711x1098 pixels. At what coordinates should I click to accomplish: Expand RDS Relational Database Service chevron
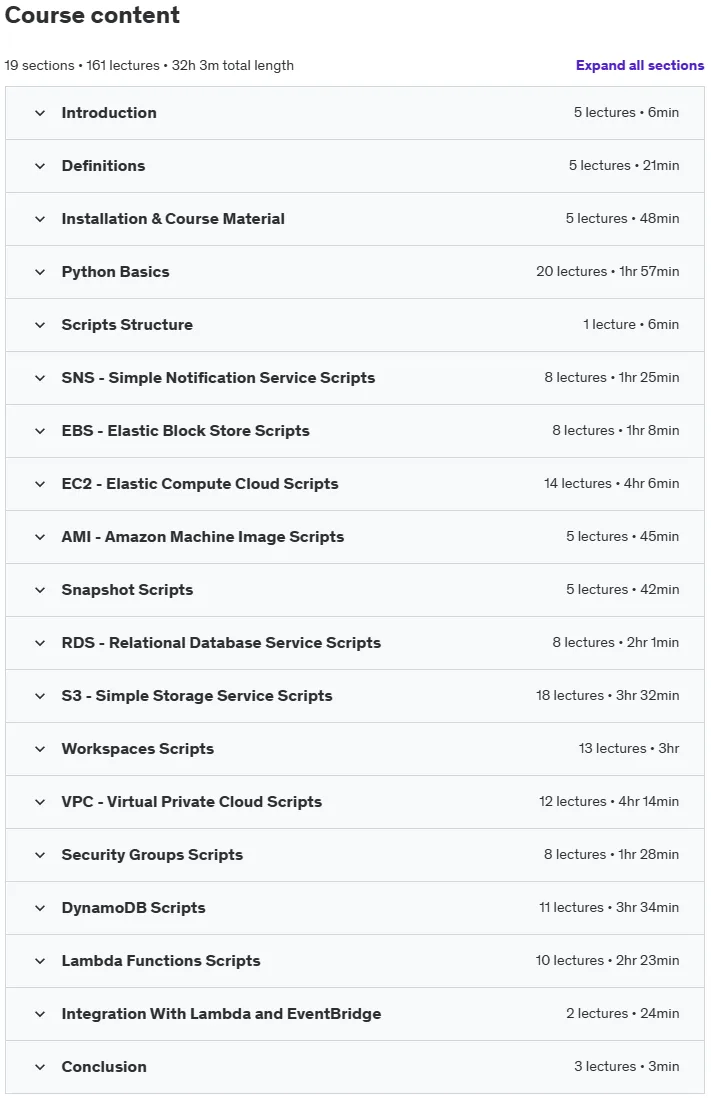tap(40, 643)
